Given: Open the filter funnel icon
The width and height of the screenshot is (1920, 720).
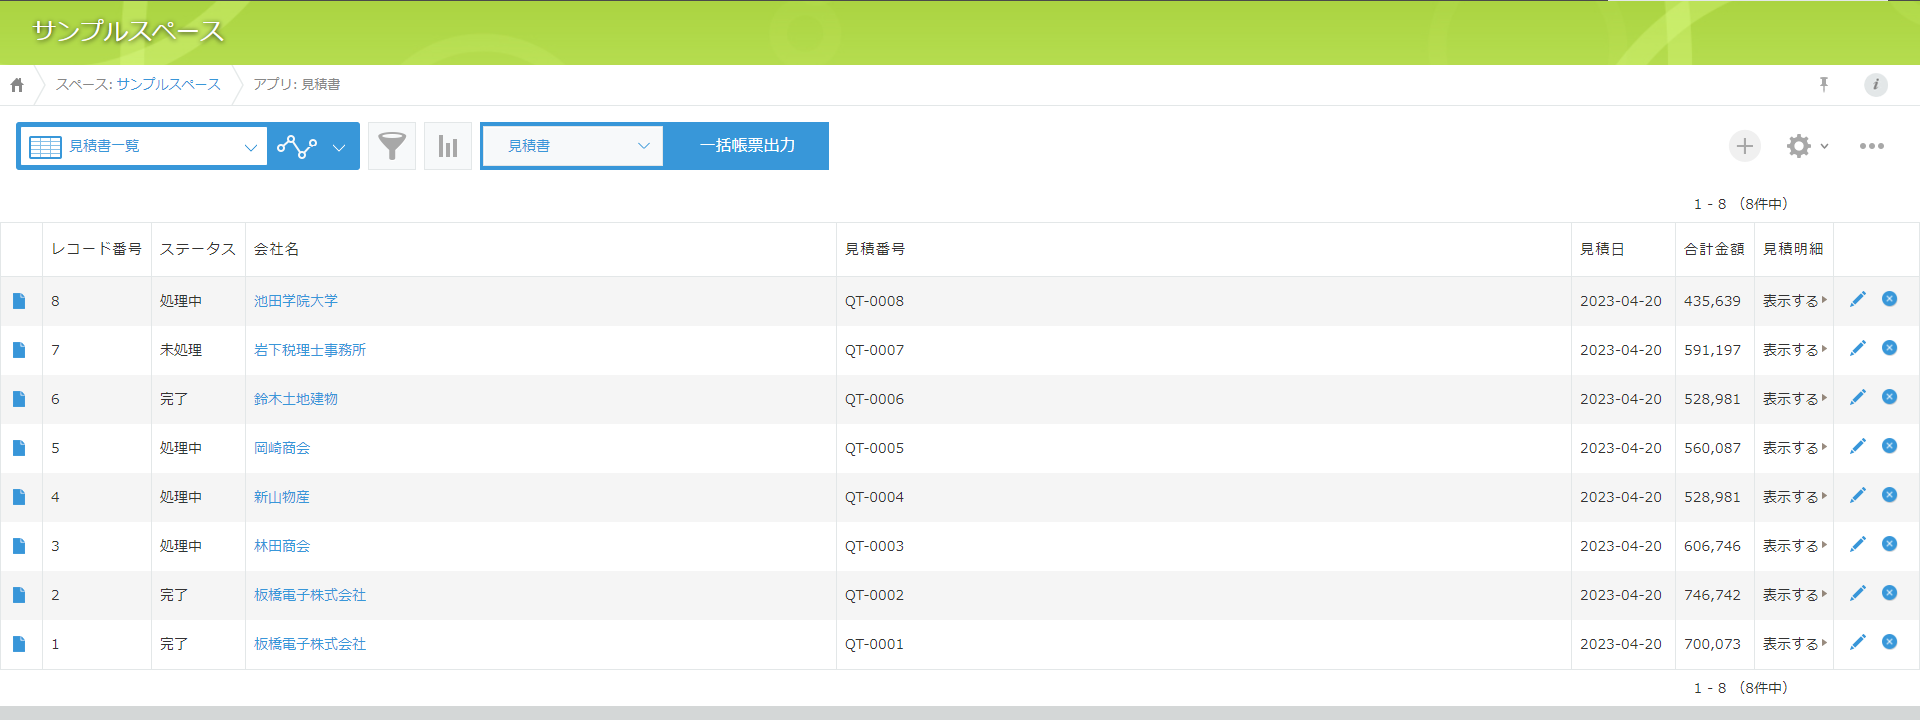Looking at the screenshot, I should (392, 146).
